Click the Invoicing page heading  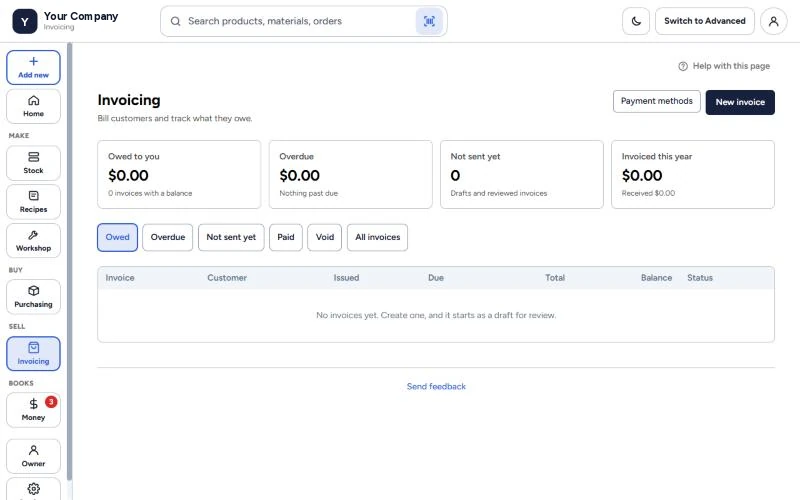click(129, 100)
